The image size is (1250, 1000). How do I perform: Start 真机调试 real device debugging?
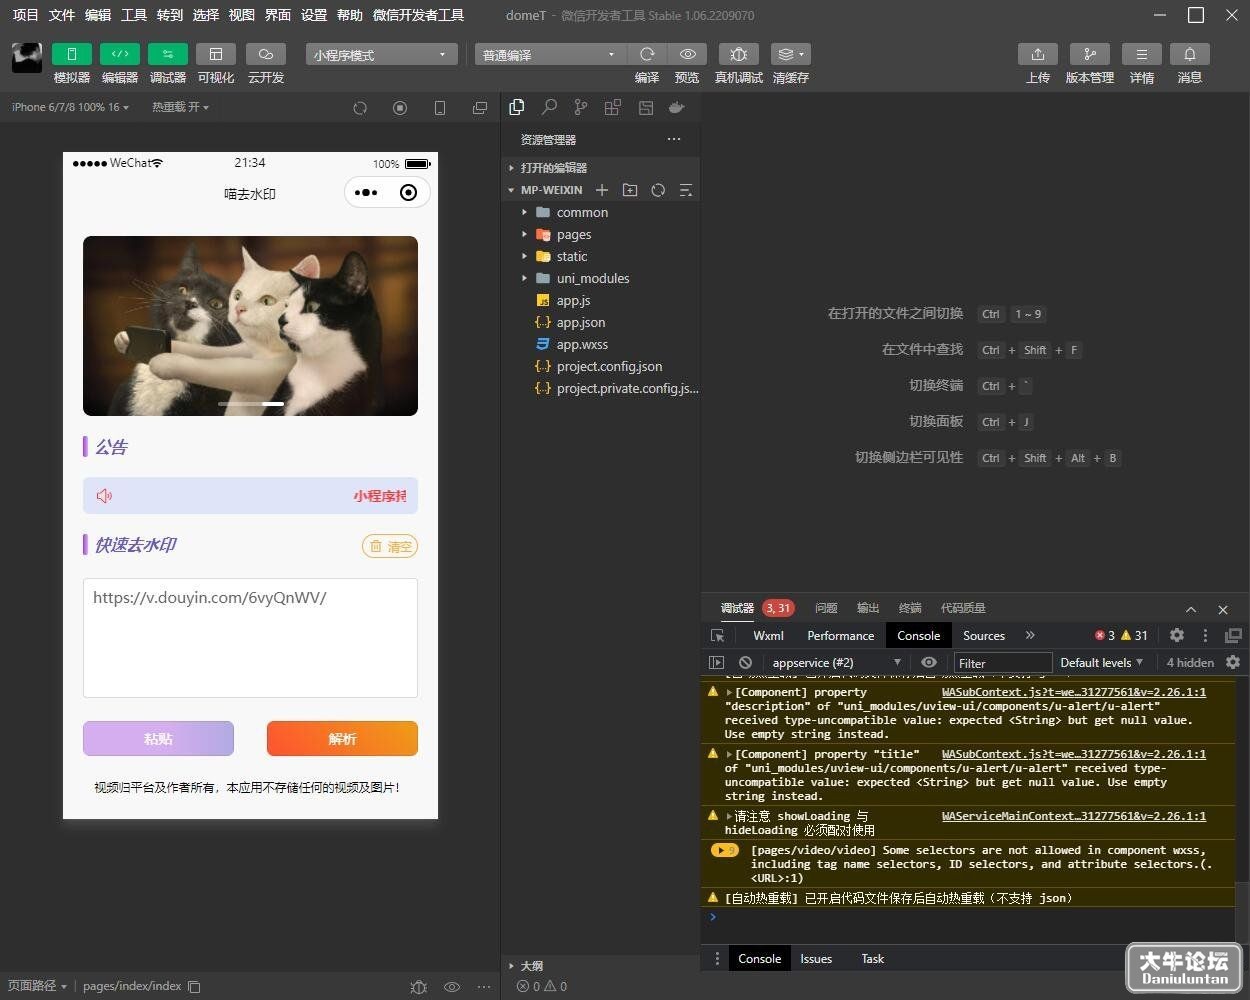739,54
